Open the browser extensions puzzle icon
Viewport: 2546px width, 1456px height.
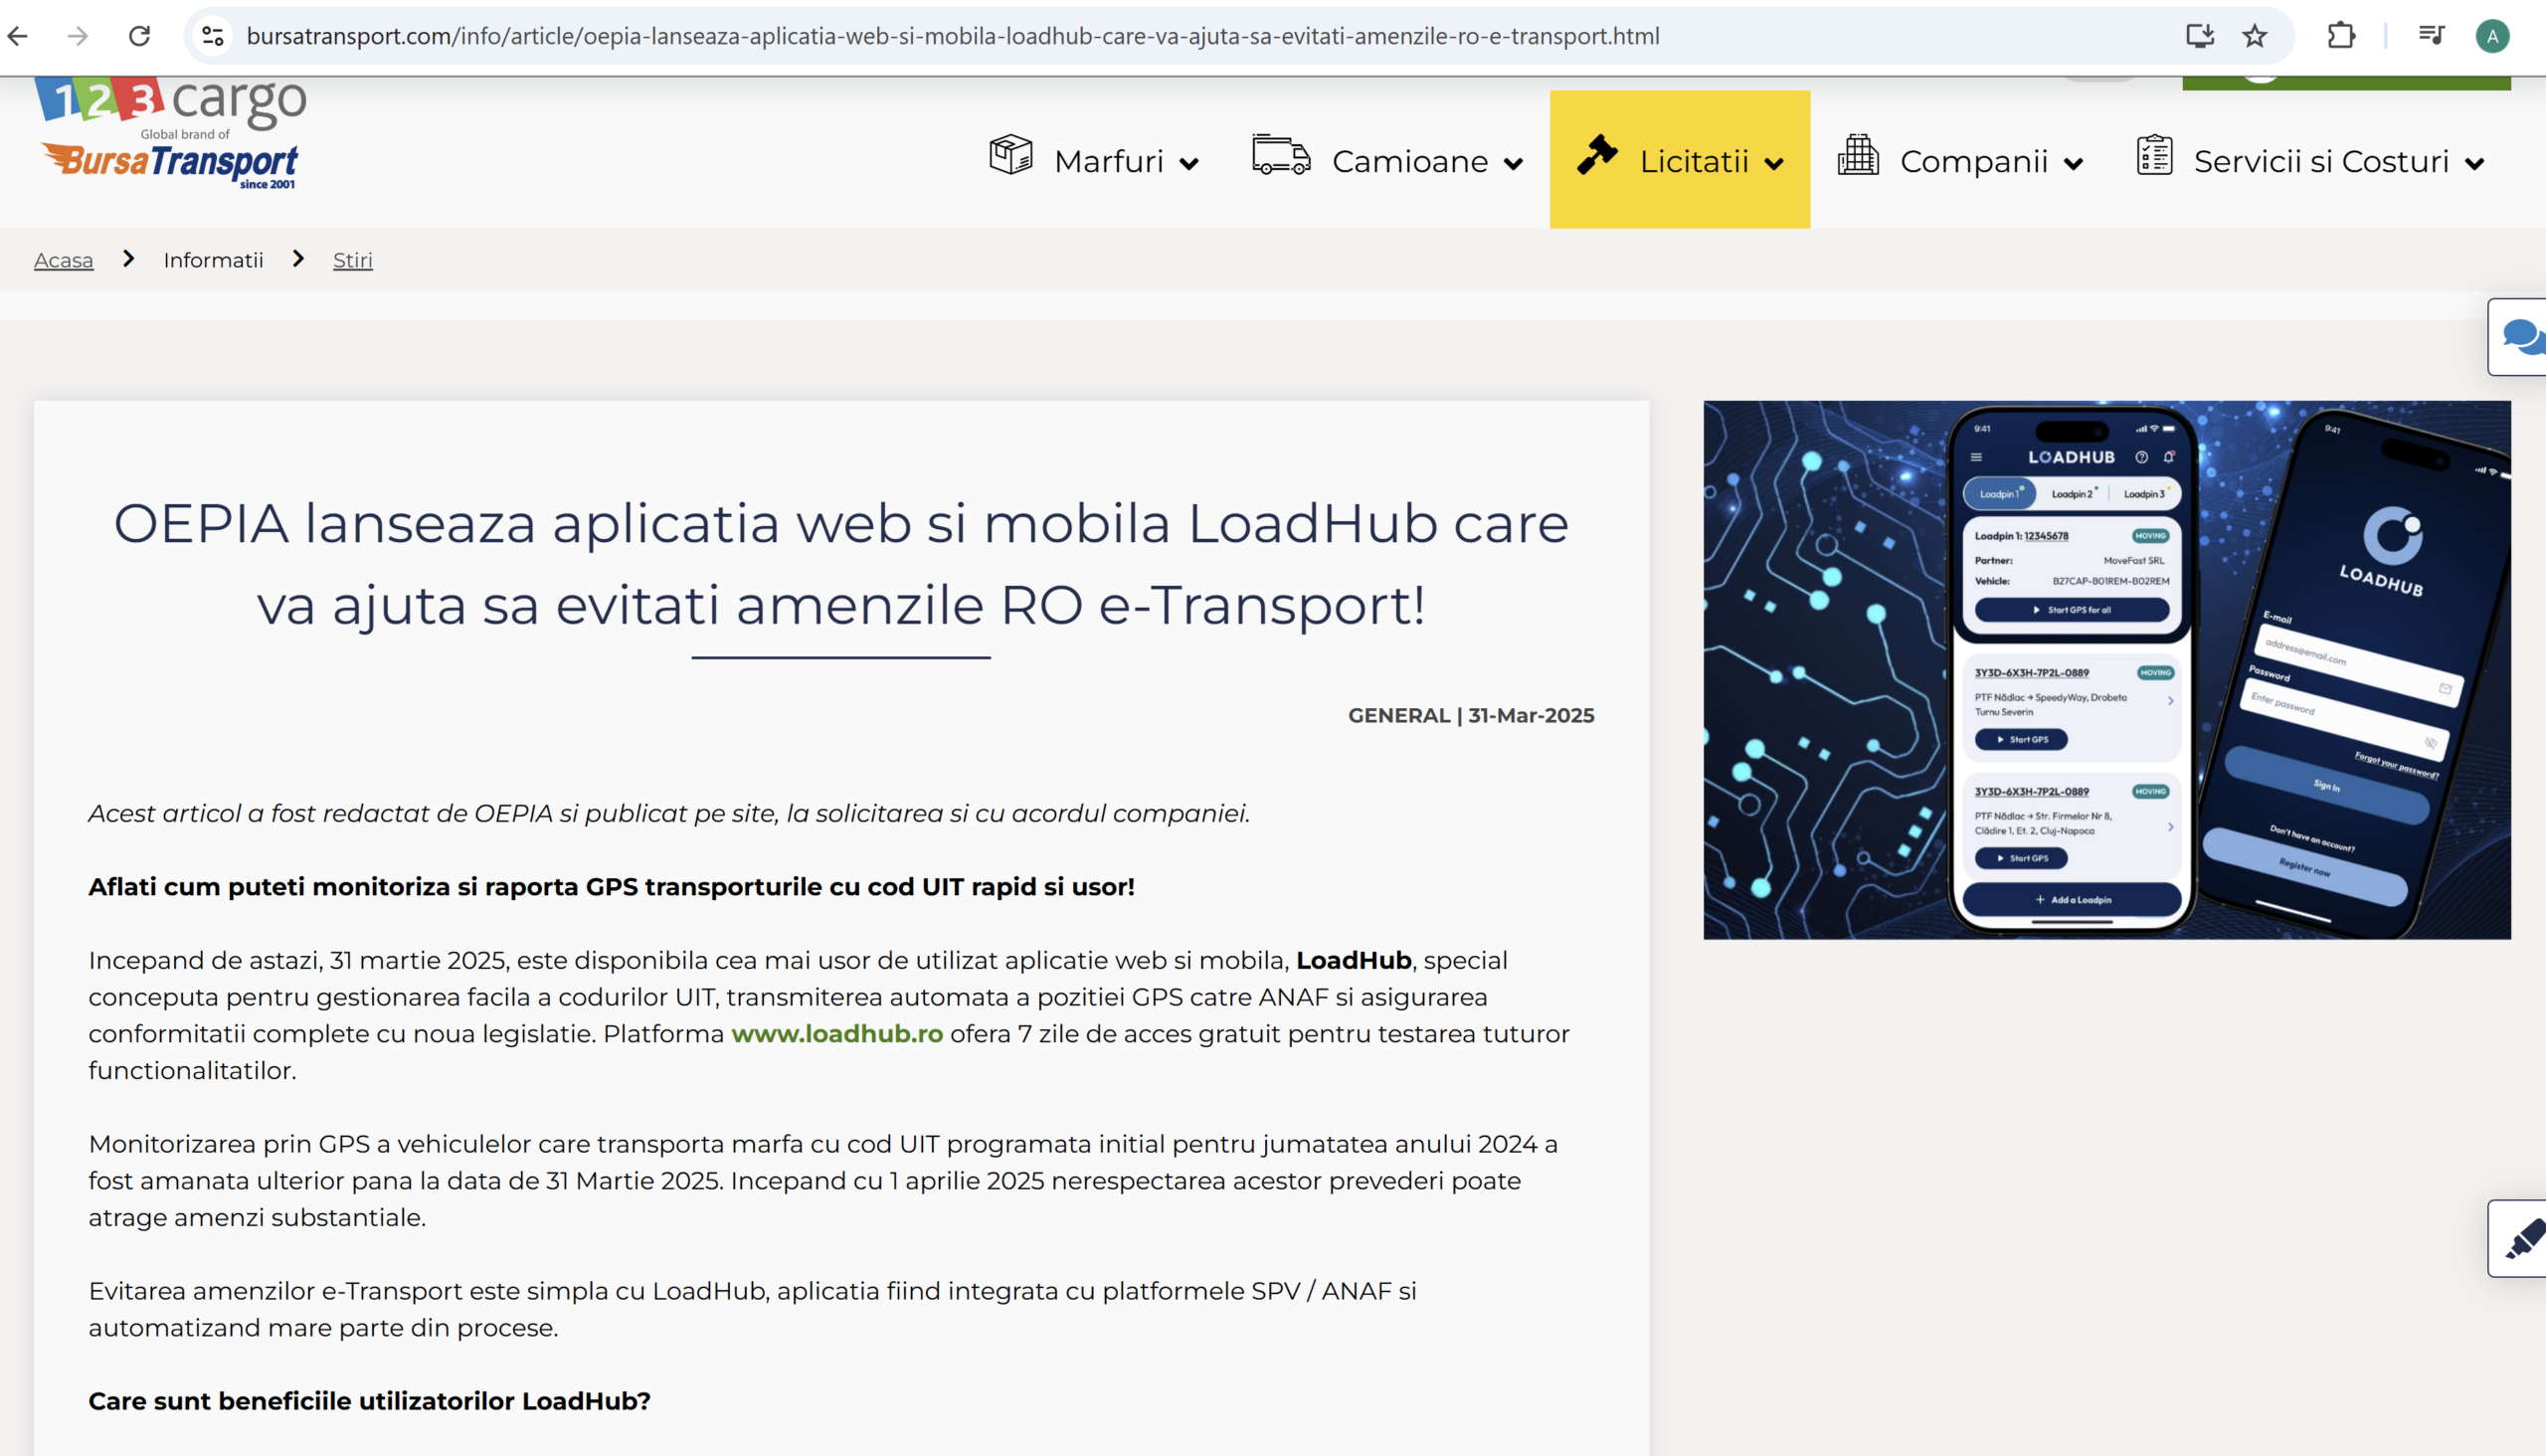(x=2340, y=36)
